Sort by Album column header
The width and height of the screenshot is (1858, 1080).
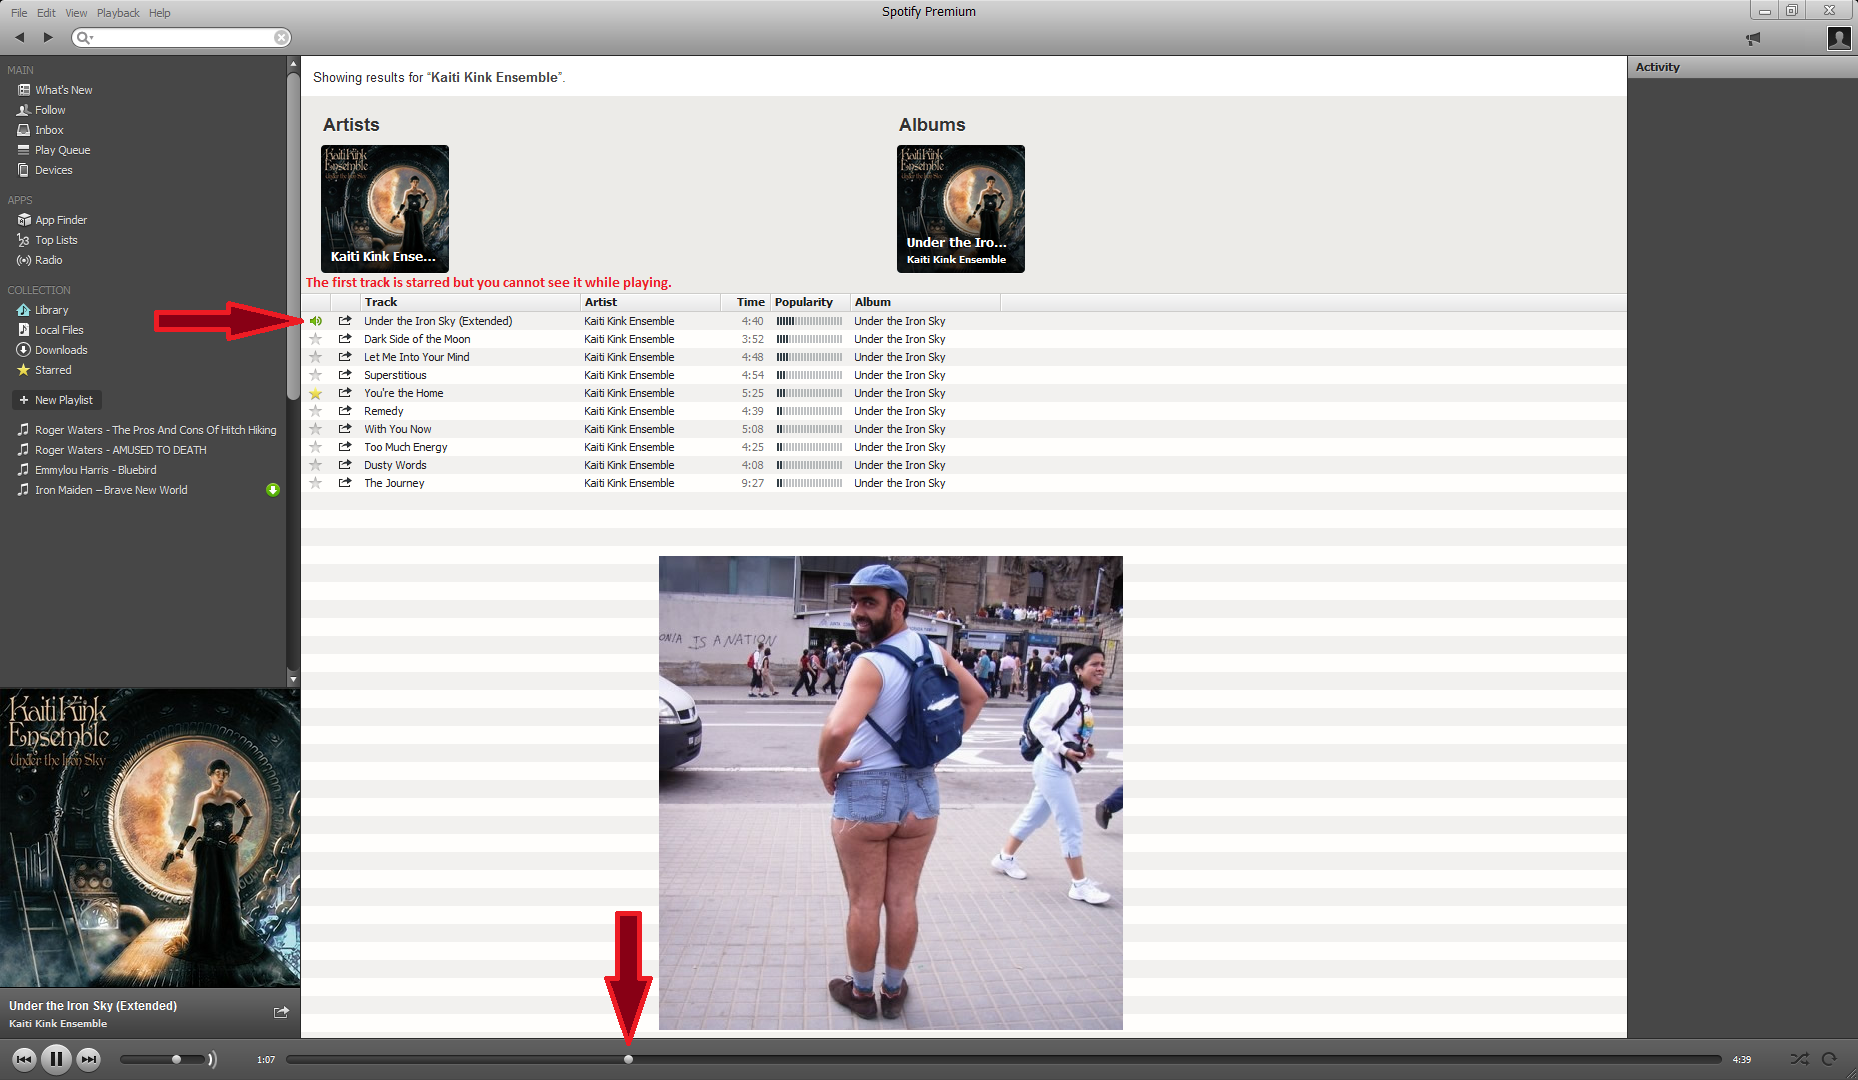tap(925, 302)
